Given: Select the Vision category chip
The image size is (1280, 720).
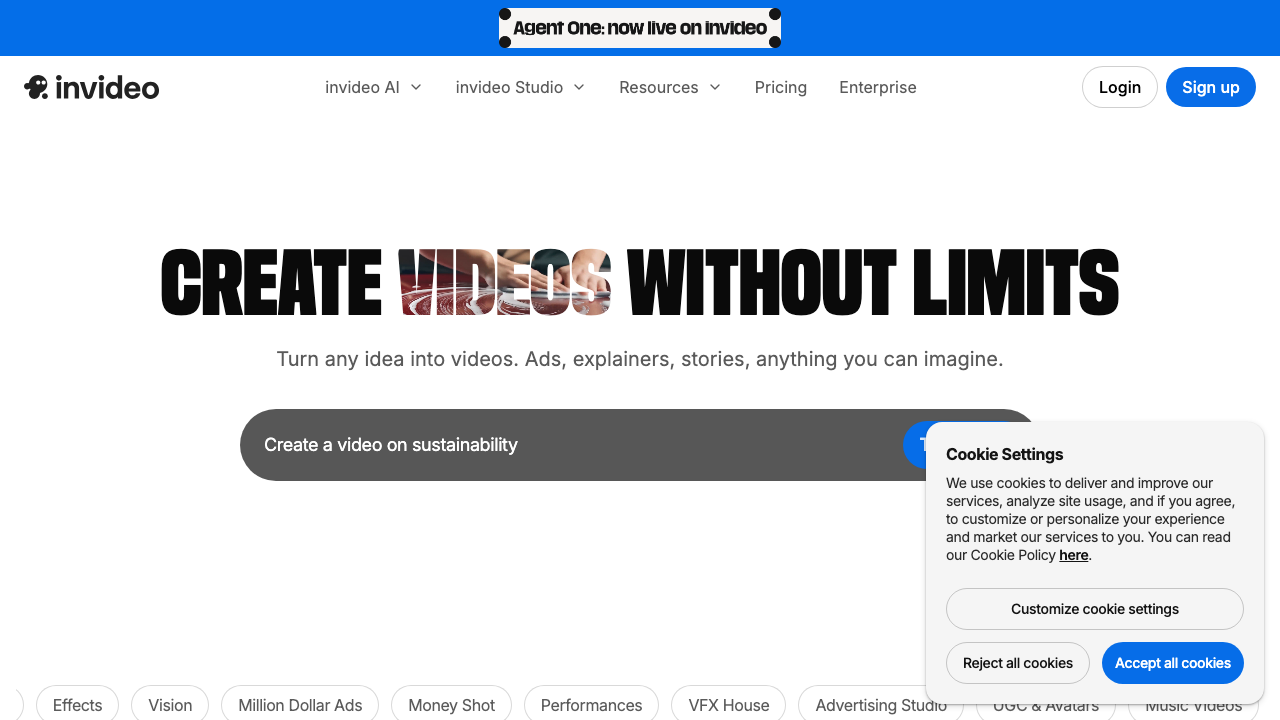Looking at the screenshot, I should (170, 704).
